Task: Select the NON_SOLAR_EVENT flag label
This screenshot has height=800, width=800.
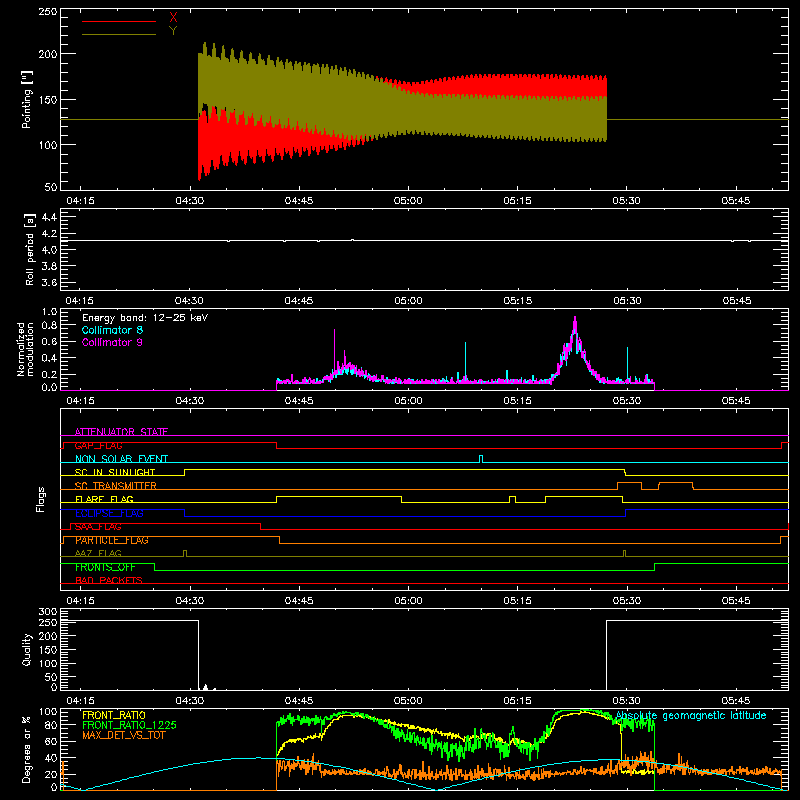Action: [121, 459]
